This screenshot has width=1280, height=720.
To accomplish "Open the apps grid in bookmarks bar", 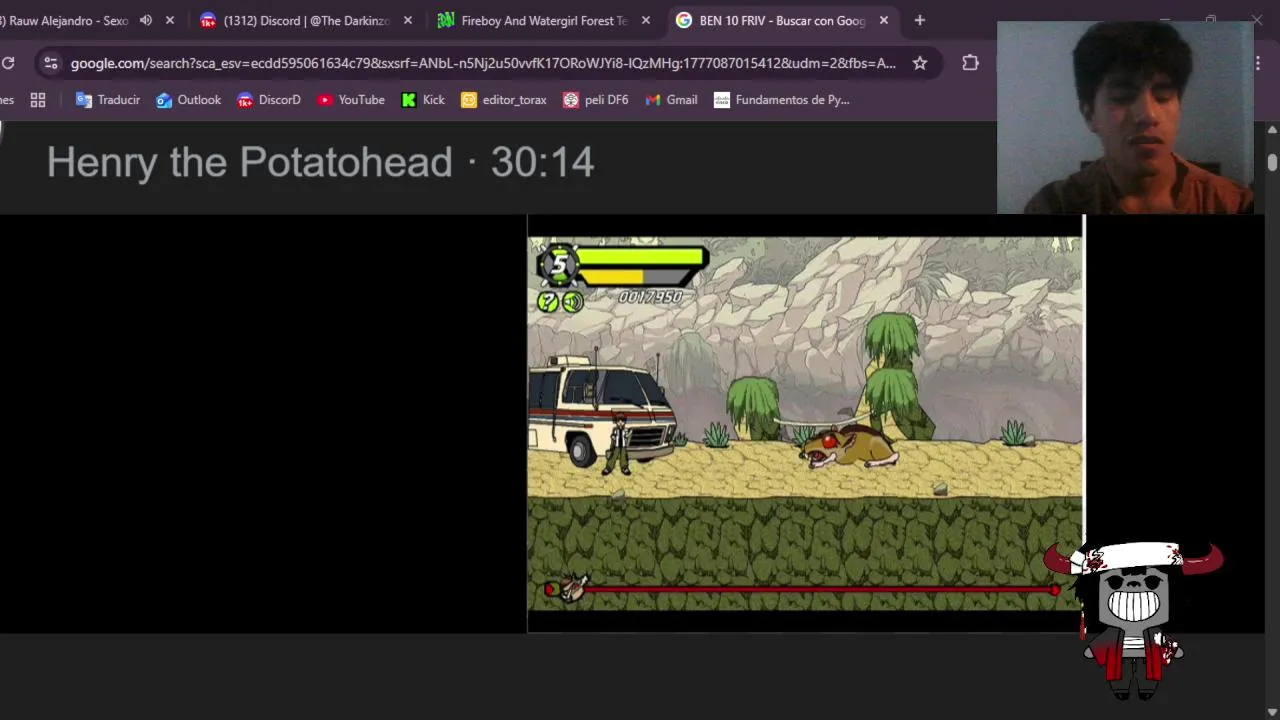I will click(x=38, y=100).
